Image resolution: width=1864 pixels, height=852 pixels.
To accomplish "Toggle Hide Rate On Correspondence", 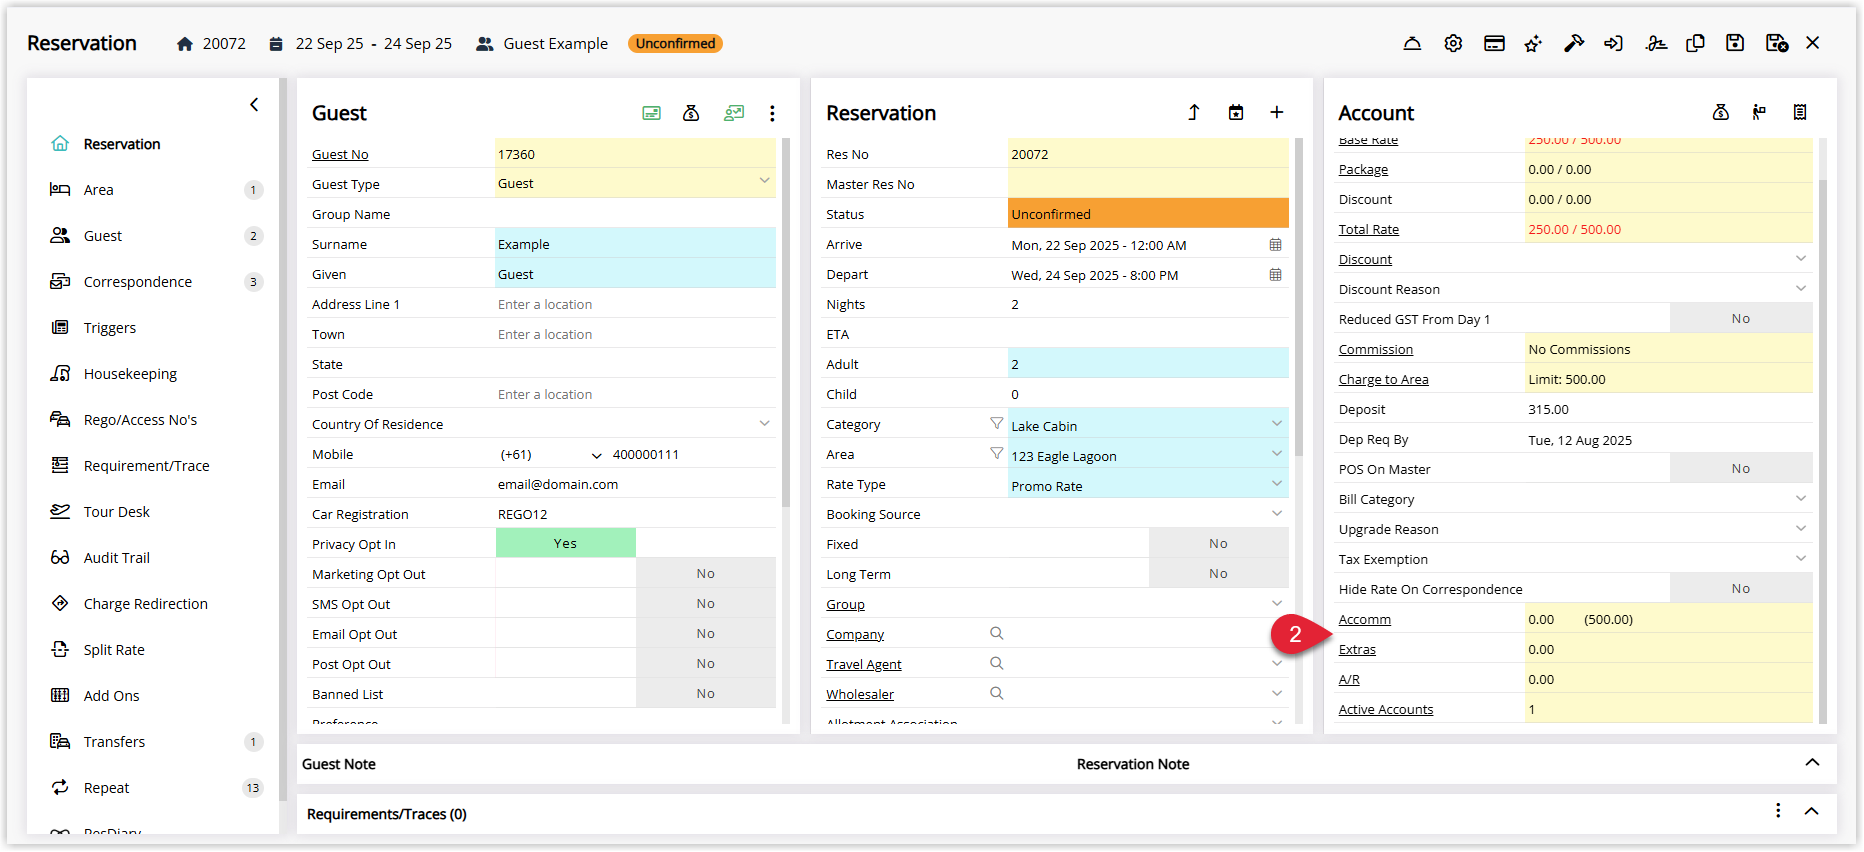I will (1741, 588).
